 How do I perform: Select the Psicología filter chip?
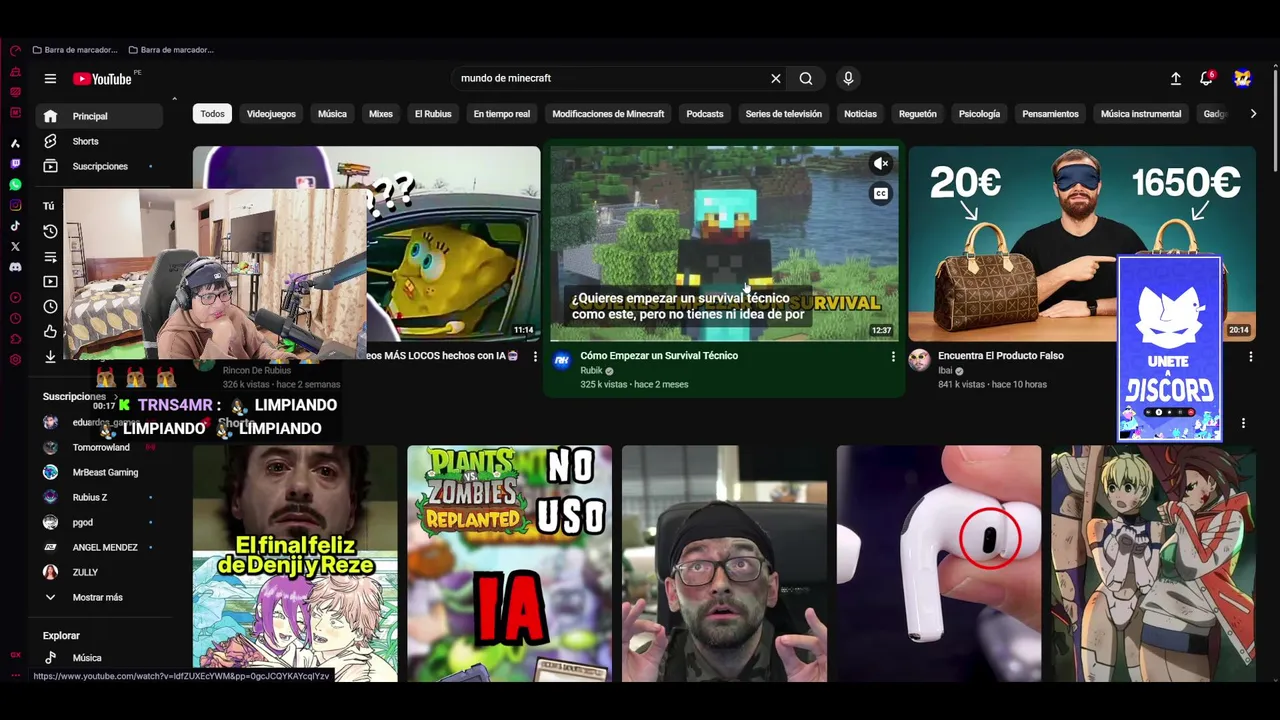[979, 114]
